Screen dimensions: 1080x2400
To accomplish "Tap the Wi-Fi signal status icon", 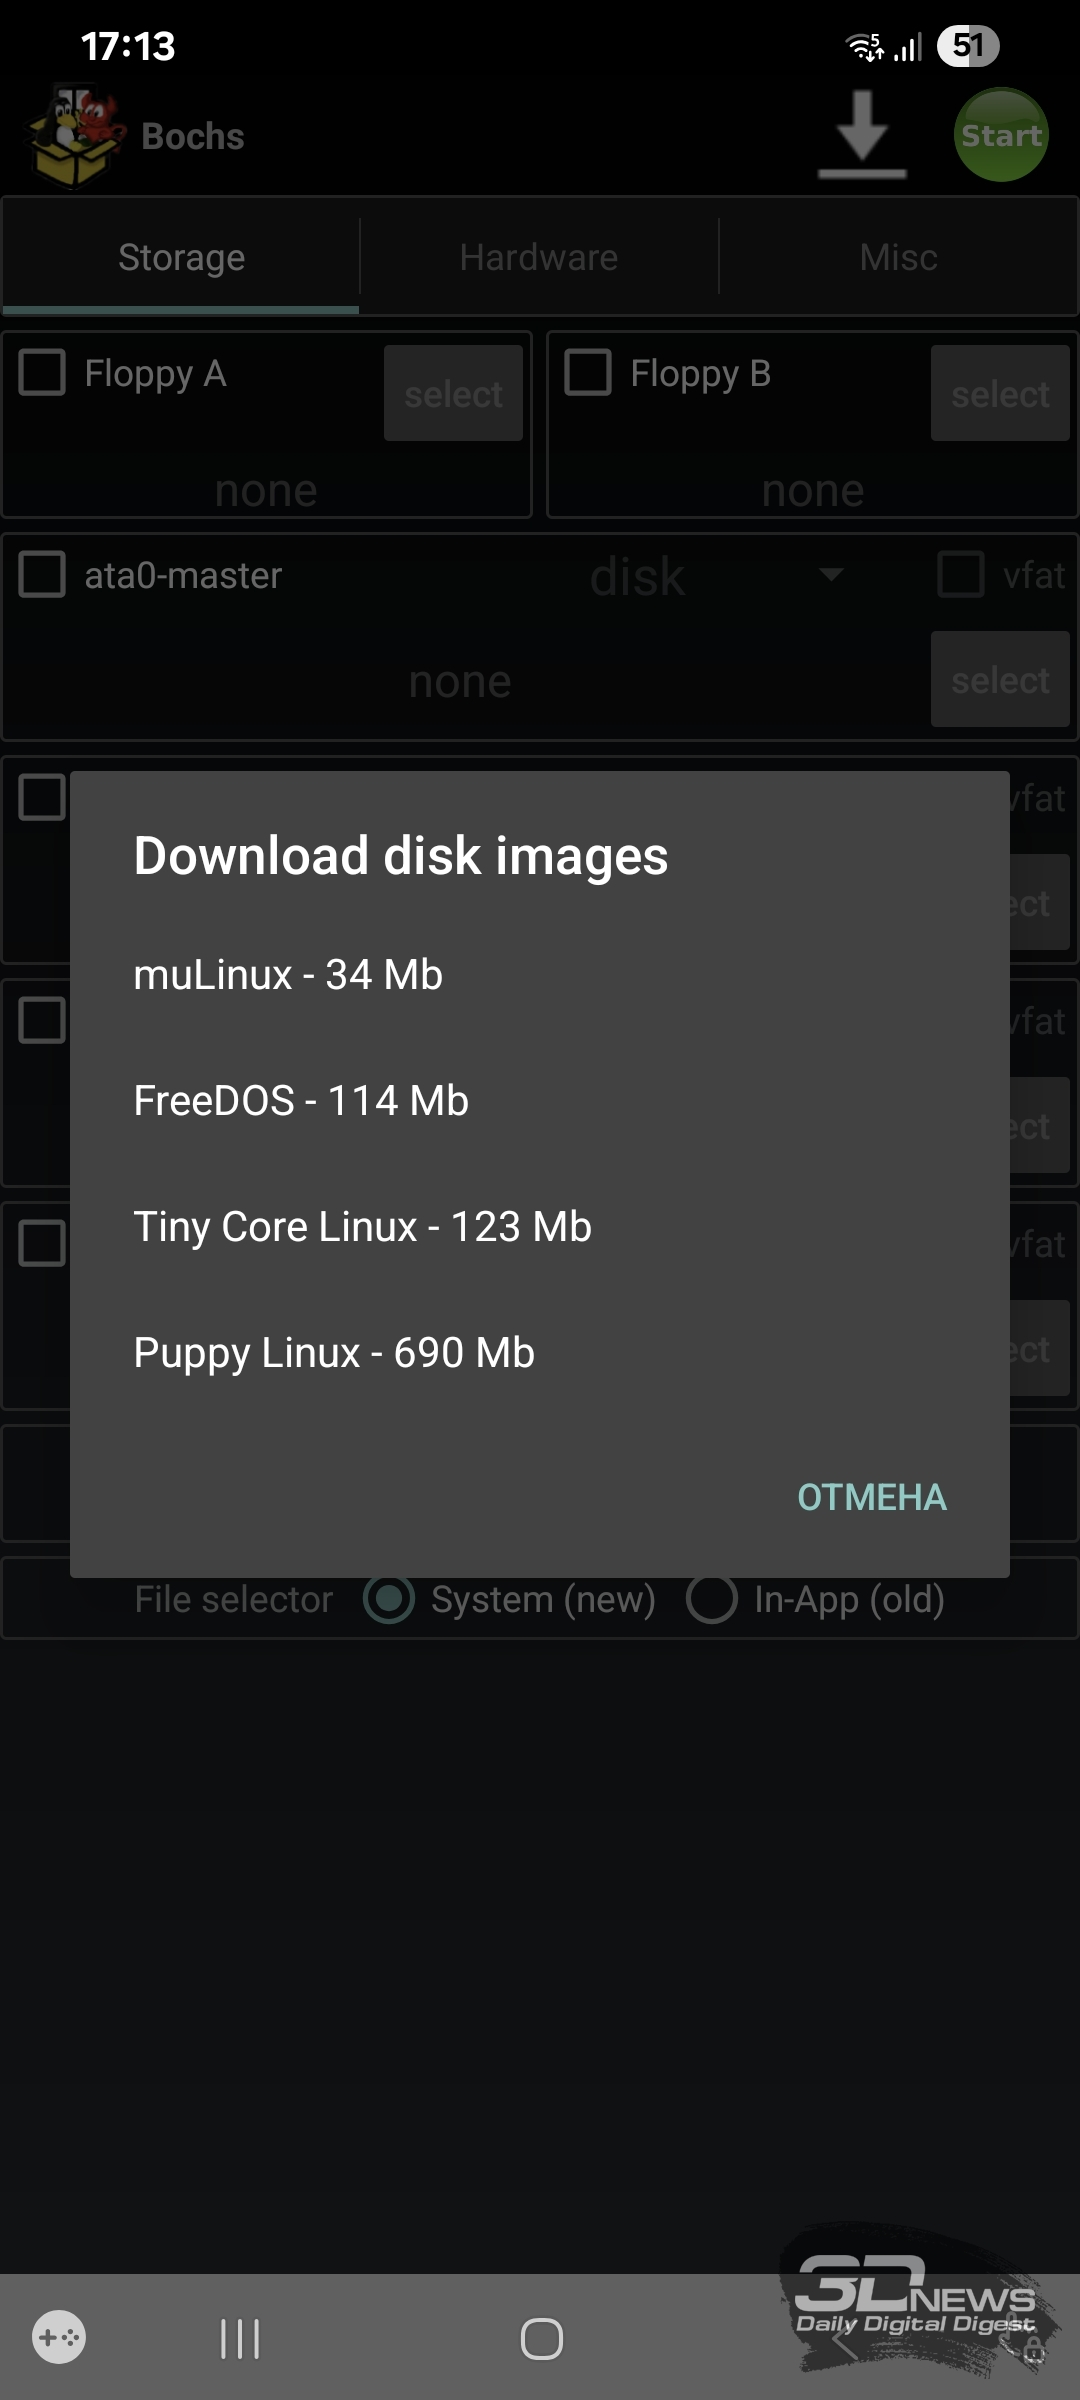I will [x=864, y=46].
